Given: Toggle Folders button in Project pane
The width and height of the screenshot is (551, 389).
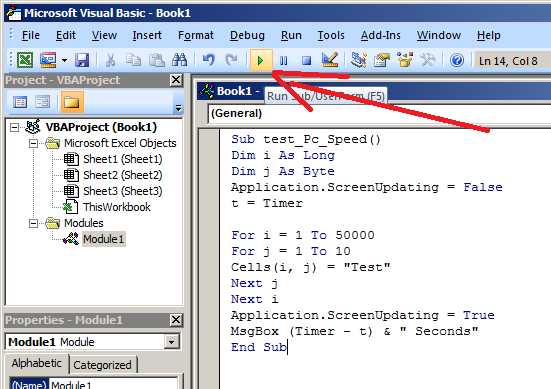Looking at the screenshot, I should point(72,102).
